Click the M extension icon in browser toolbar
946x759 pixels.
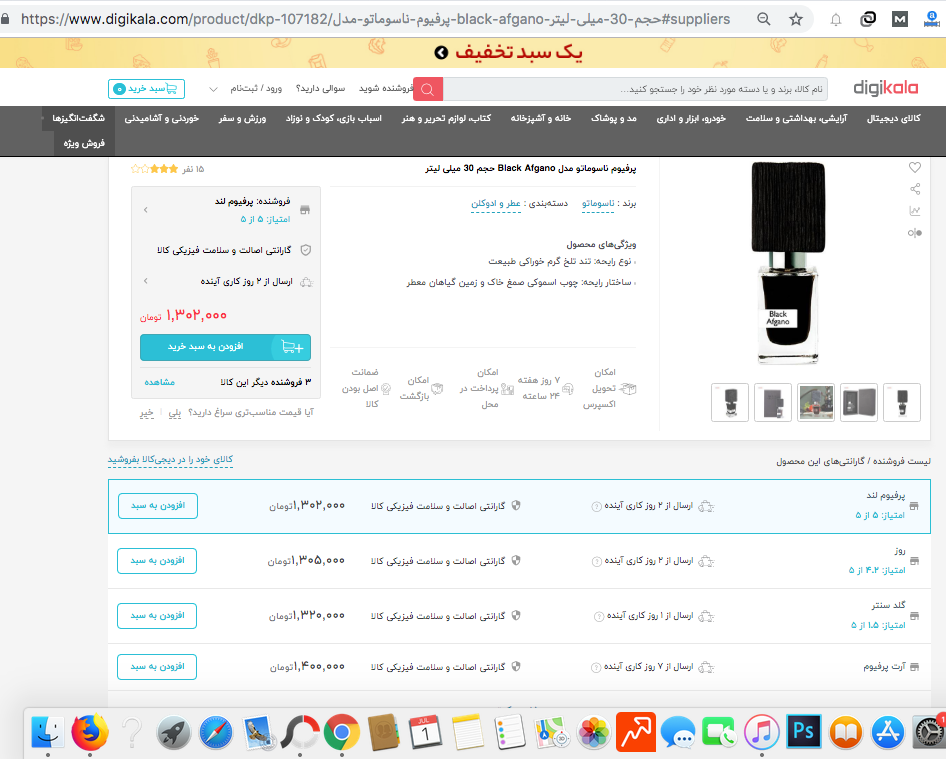tap(900, 19)
